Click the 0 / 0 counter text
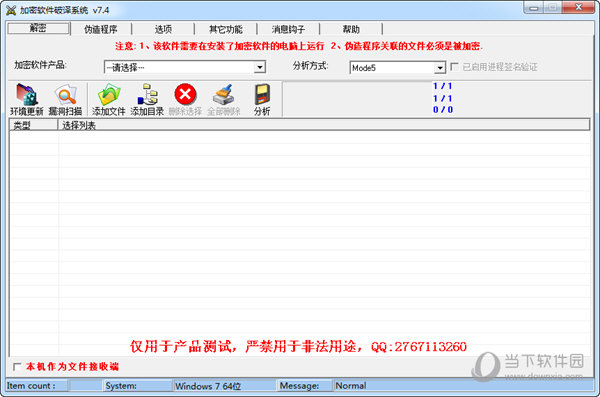The width and height of the screenshot is (600, 397). click(443, 110)
